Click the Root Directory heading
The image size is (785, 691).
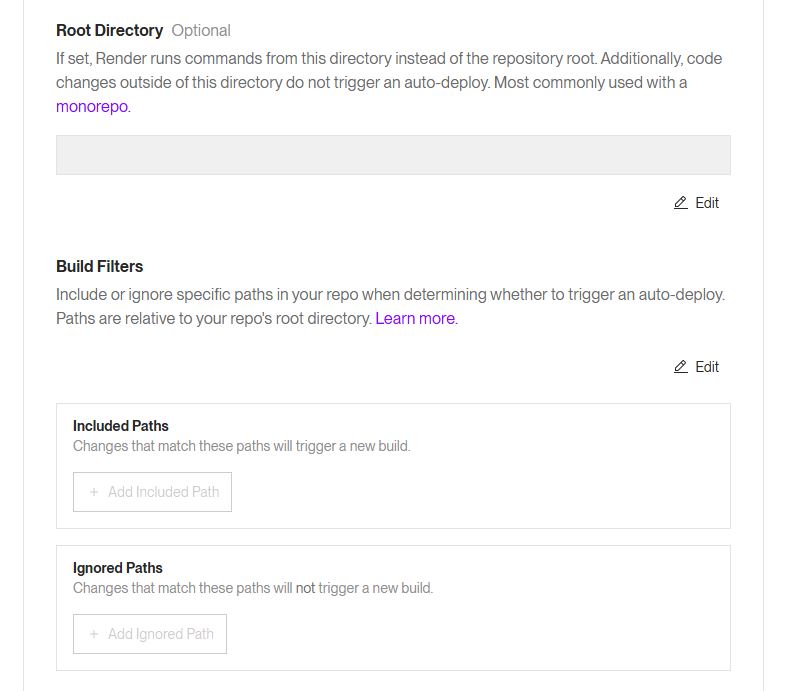tap(109, 30)
